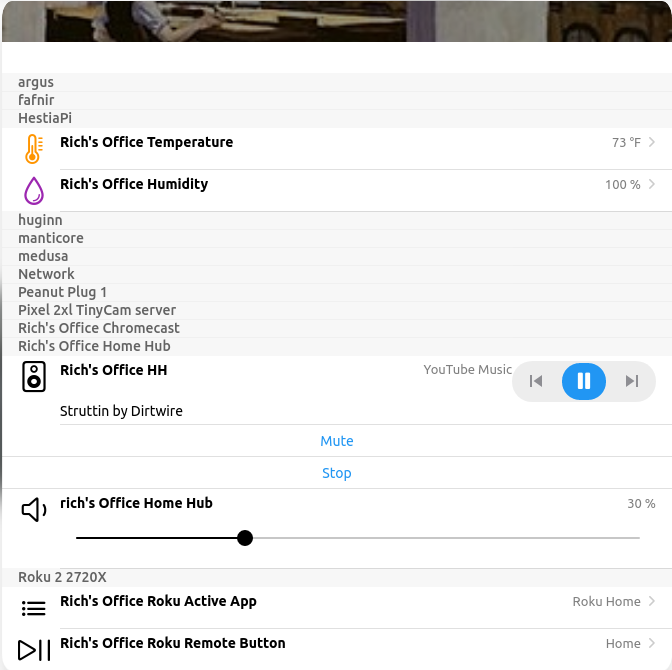
Task: Skip to previous track
Action: click(536, 381)
